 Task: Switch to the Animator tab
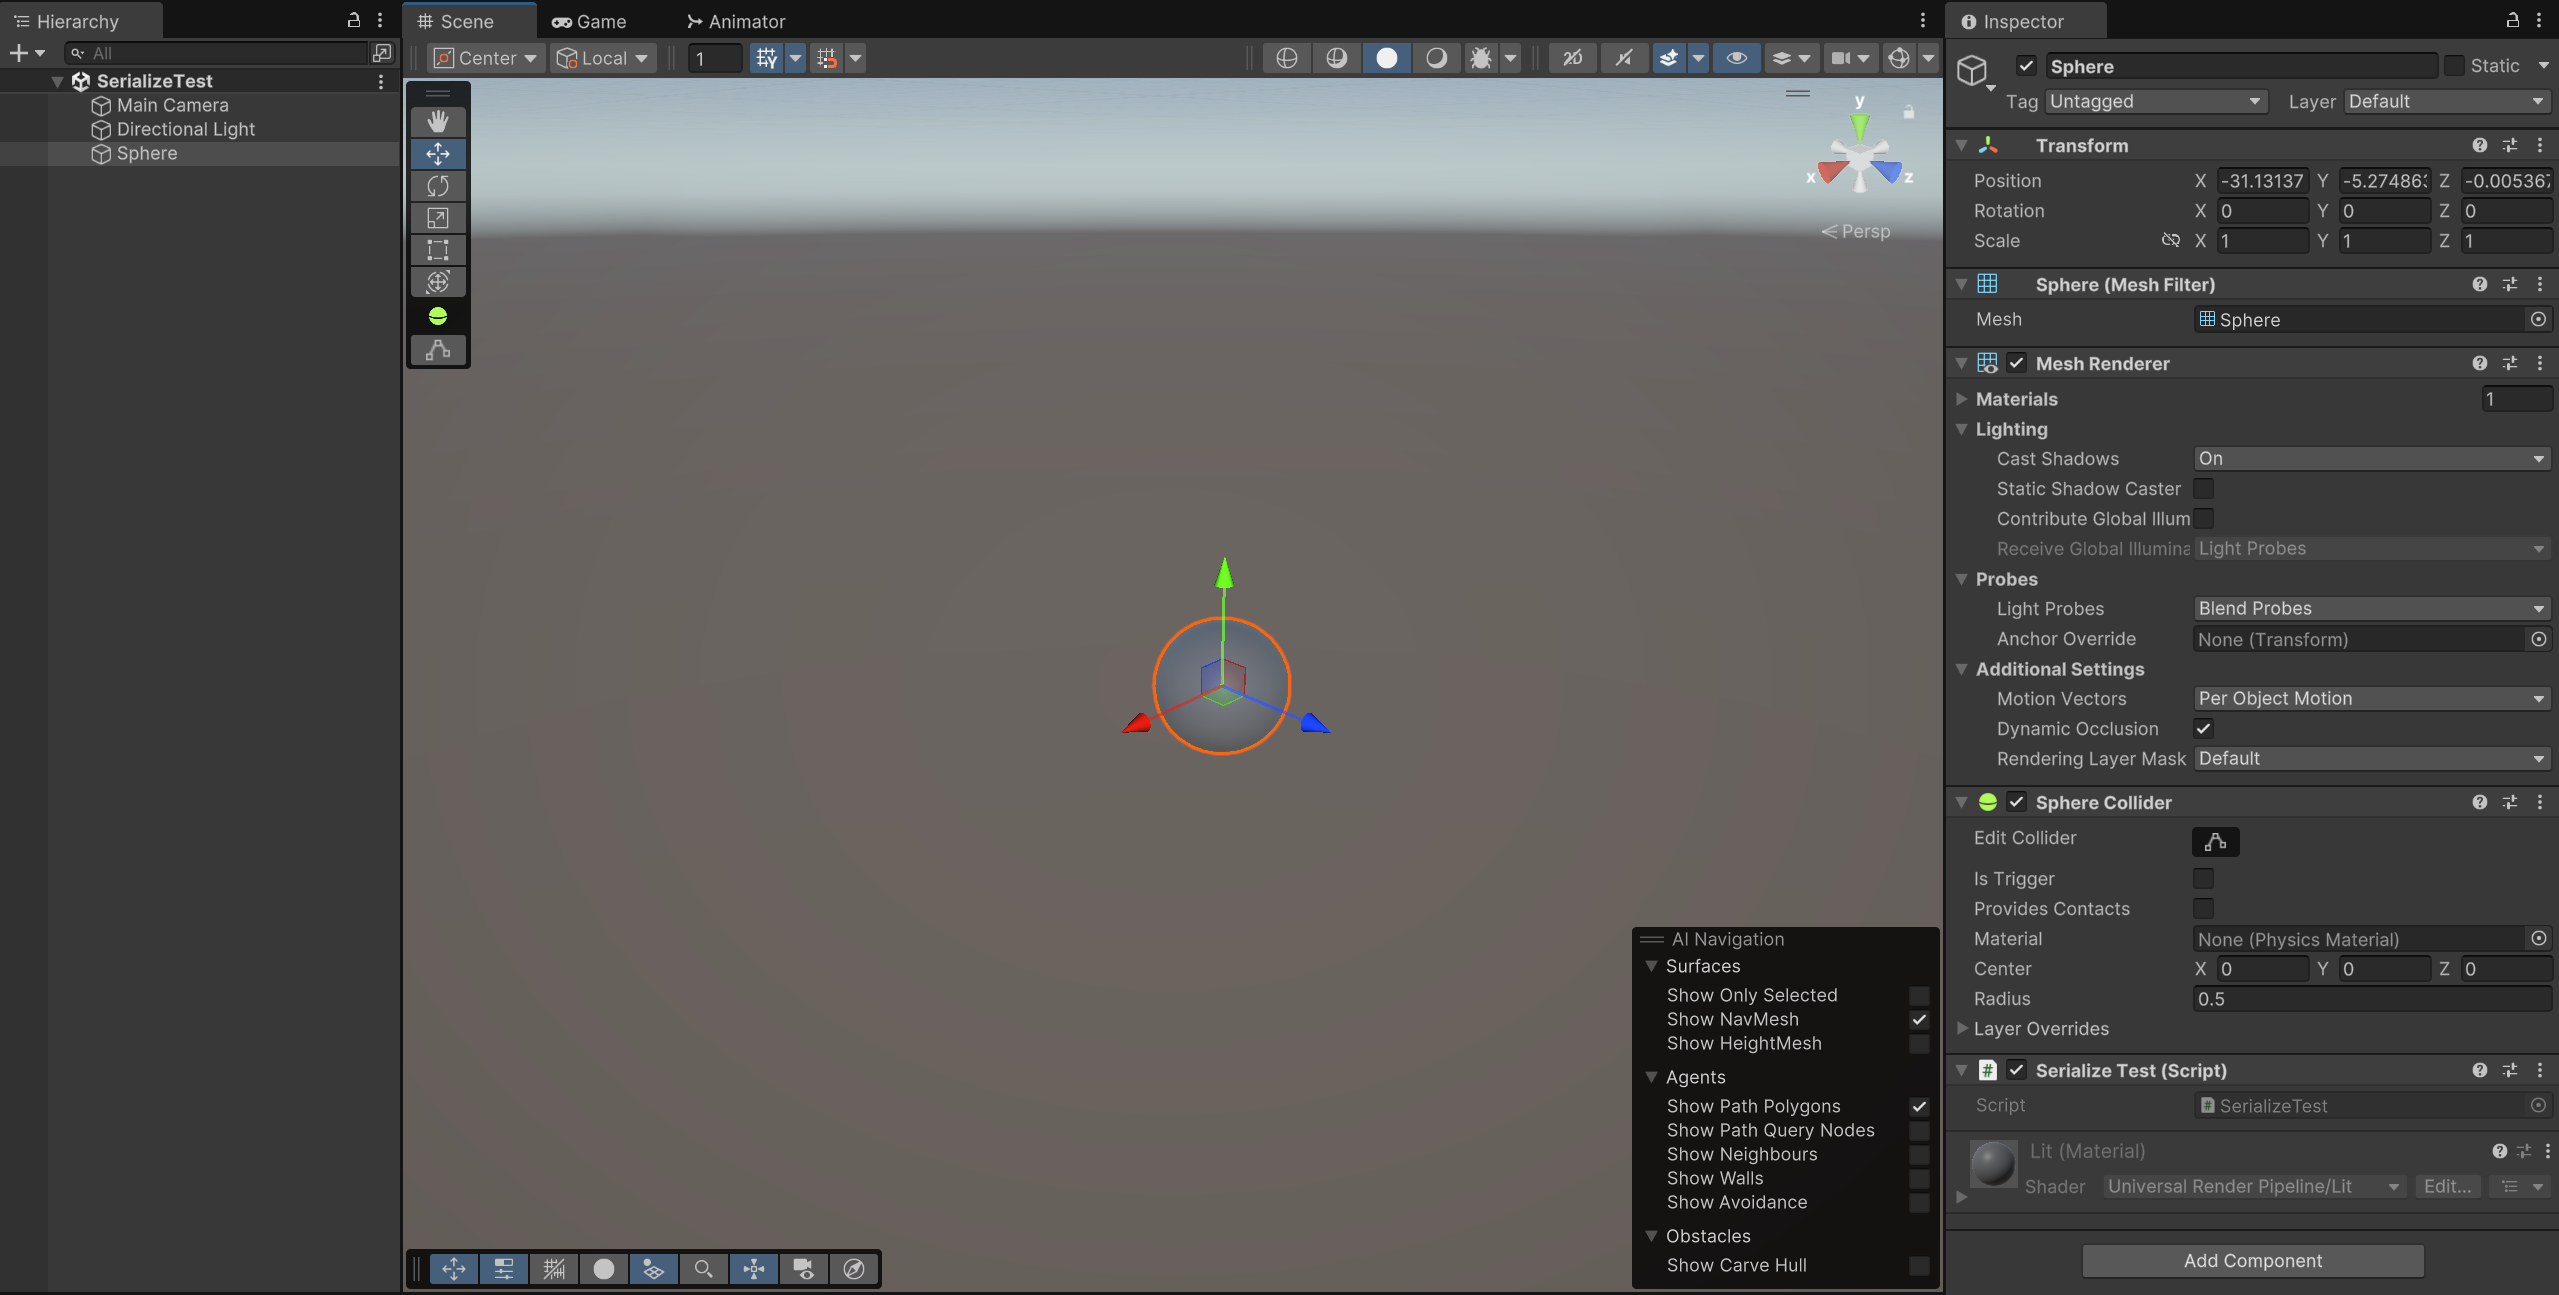point(735,21)
